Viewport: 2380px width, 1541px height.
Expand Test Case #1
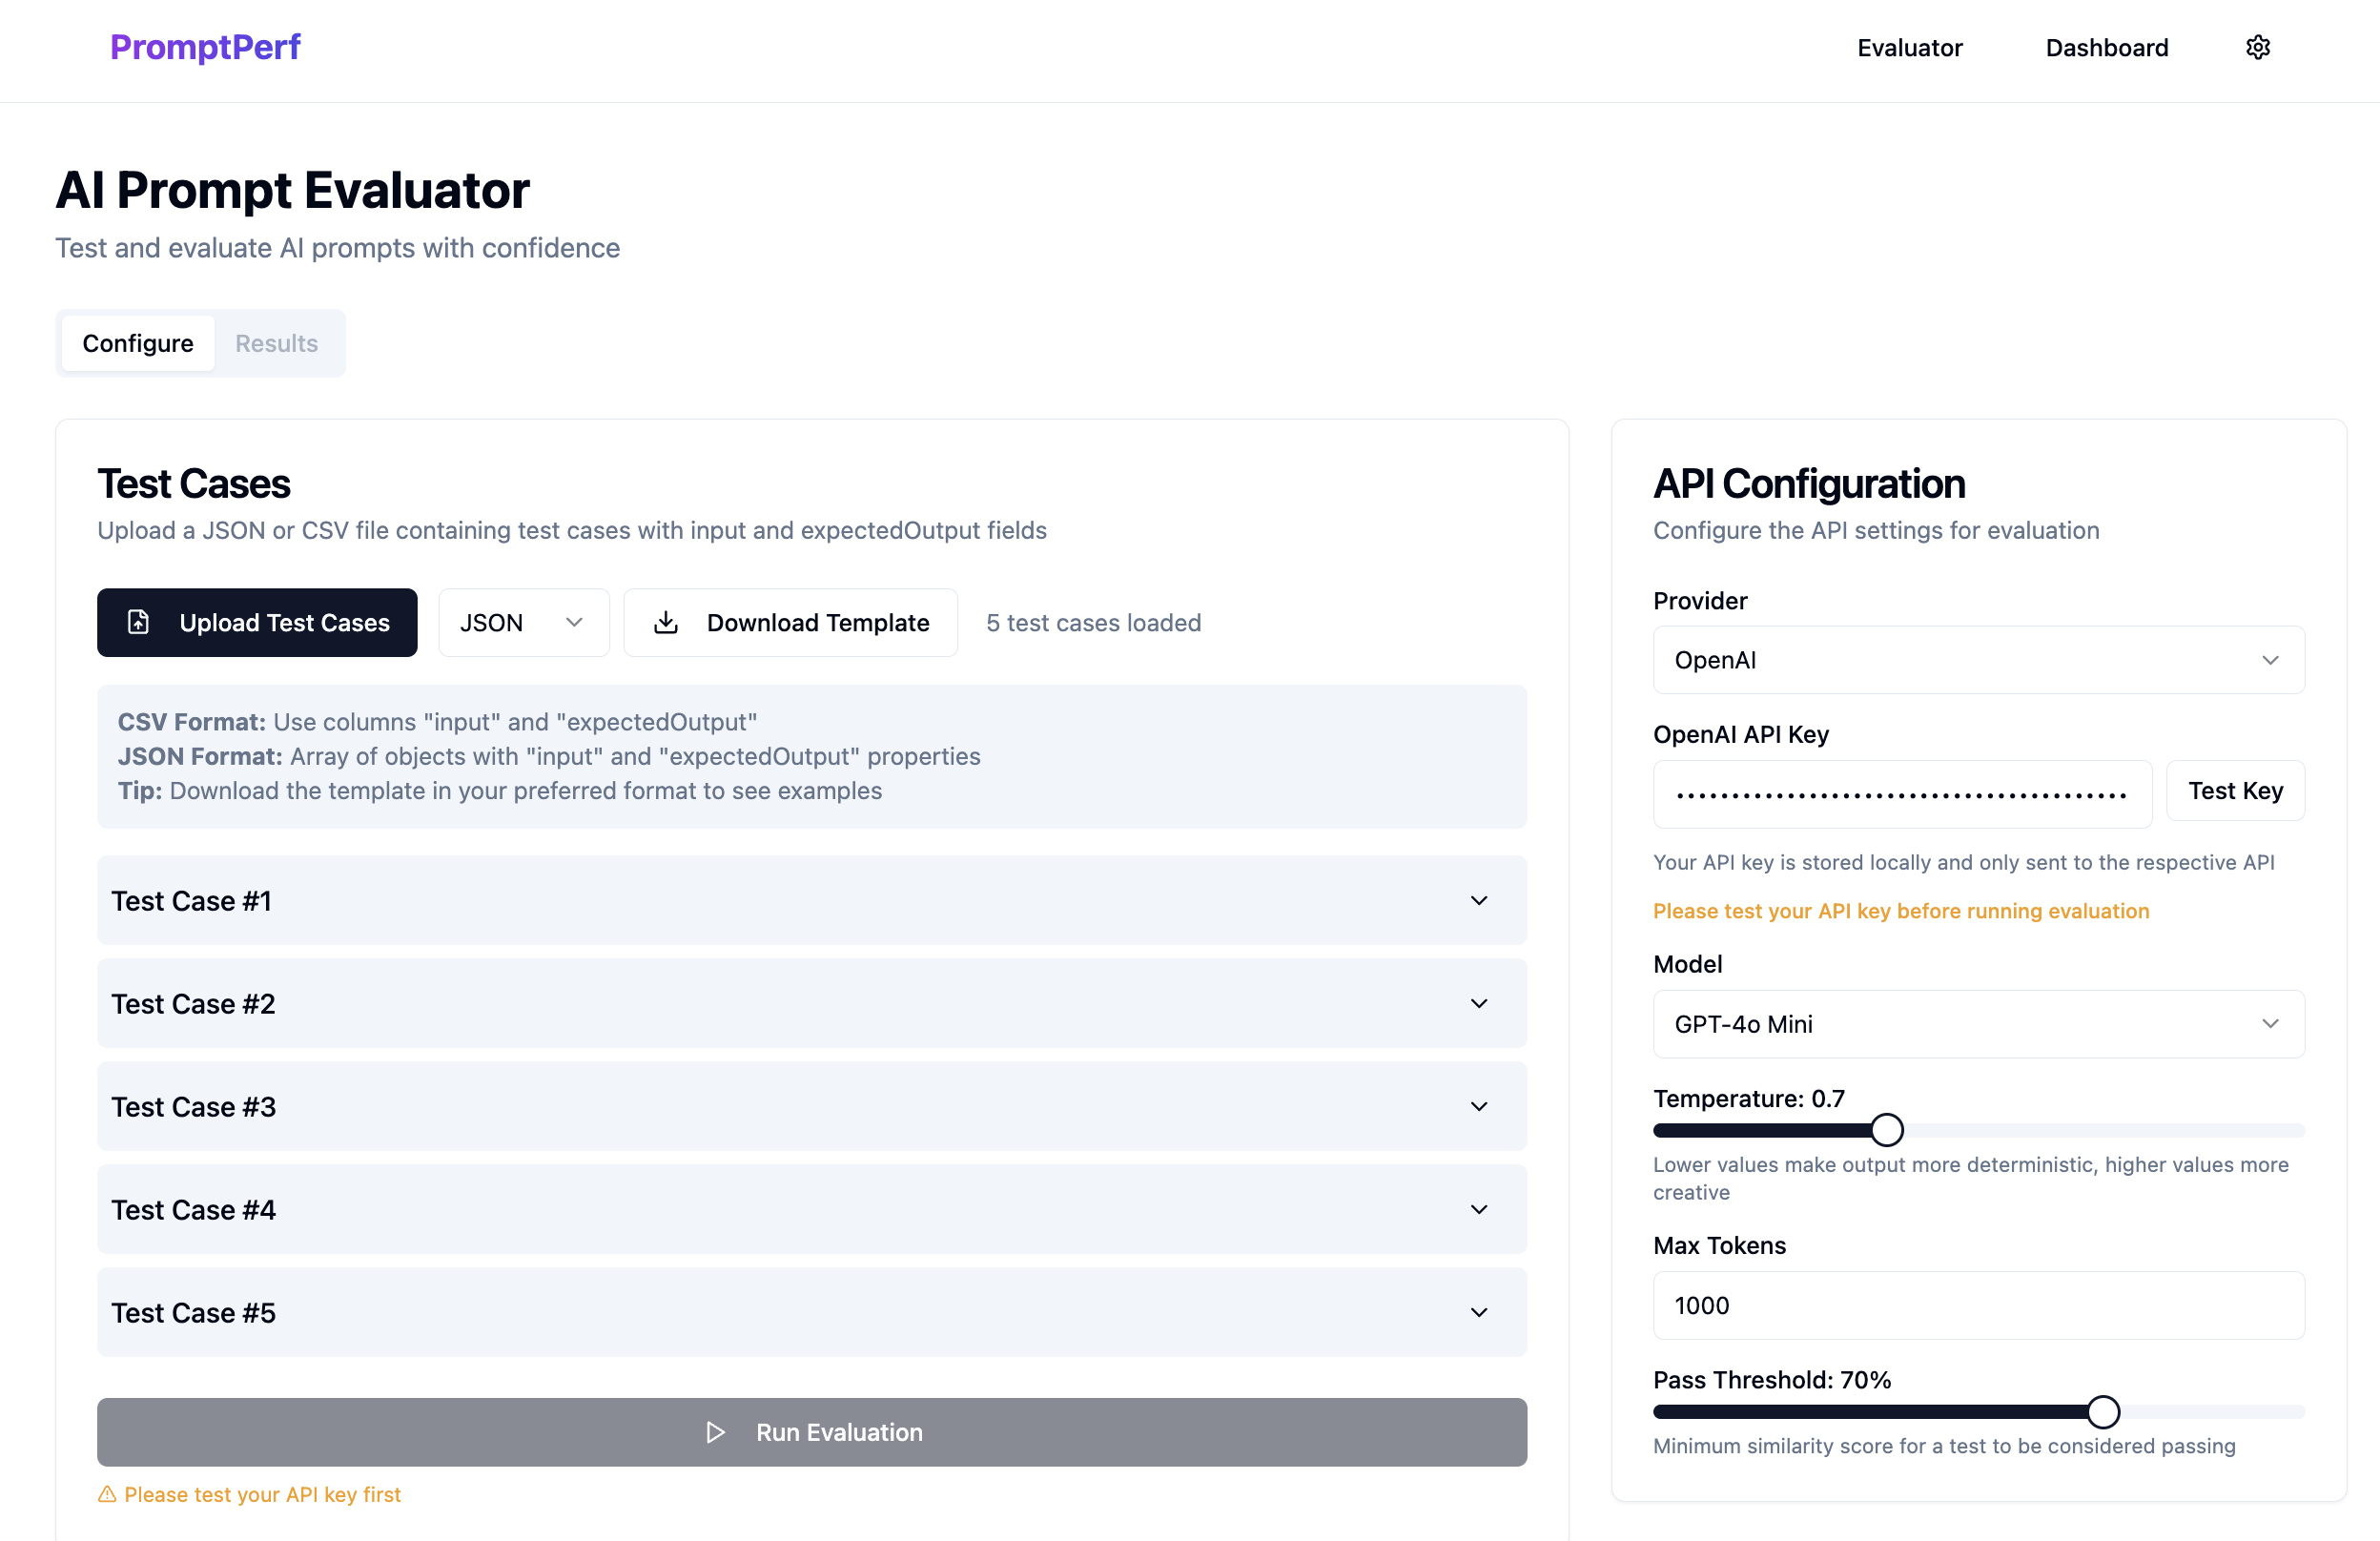pyautogui.click(x=811, y=900)
